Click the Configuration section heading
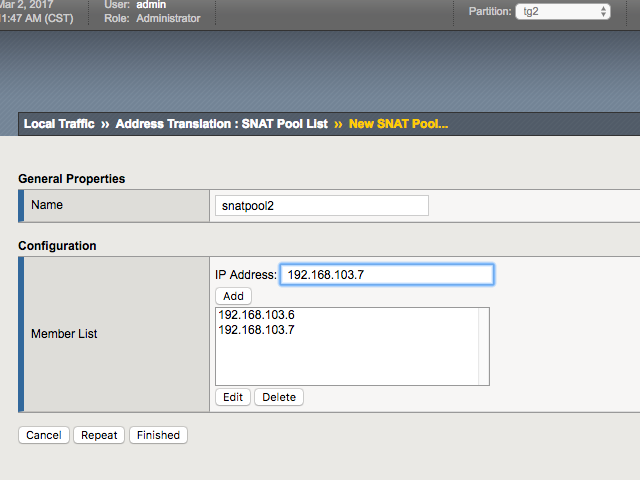Viewport: 640px width, 480px height. click(x=57, y=245)
